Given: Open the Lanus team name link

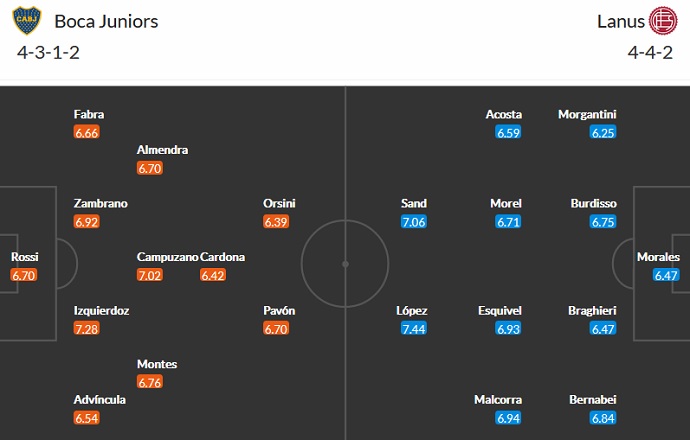Looking at the screenshot, I should 620,21.
